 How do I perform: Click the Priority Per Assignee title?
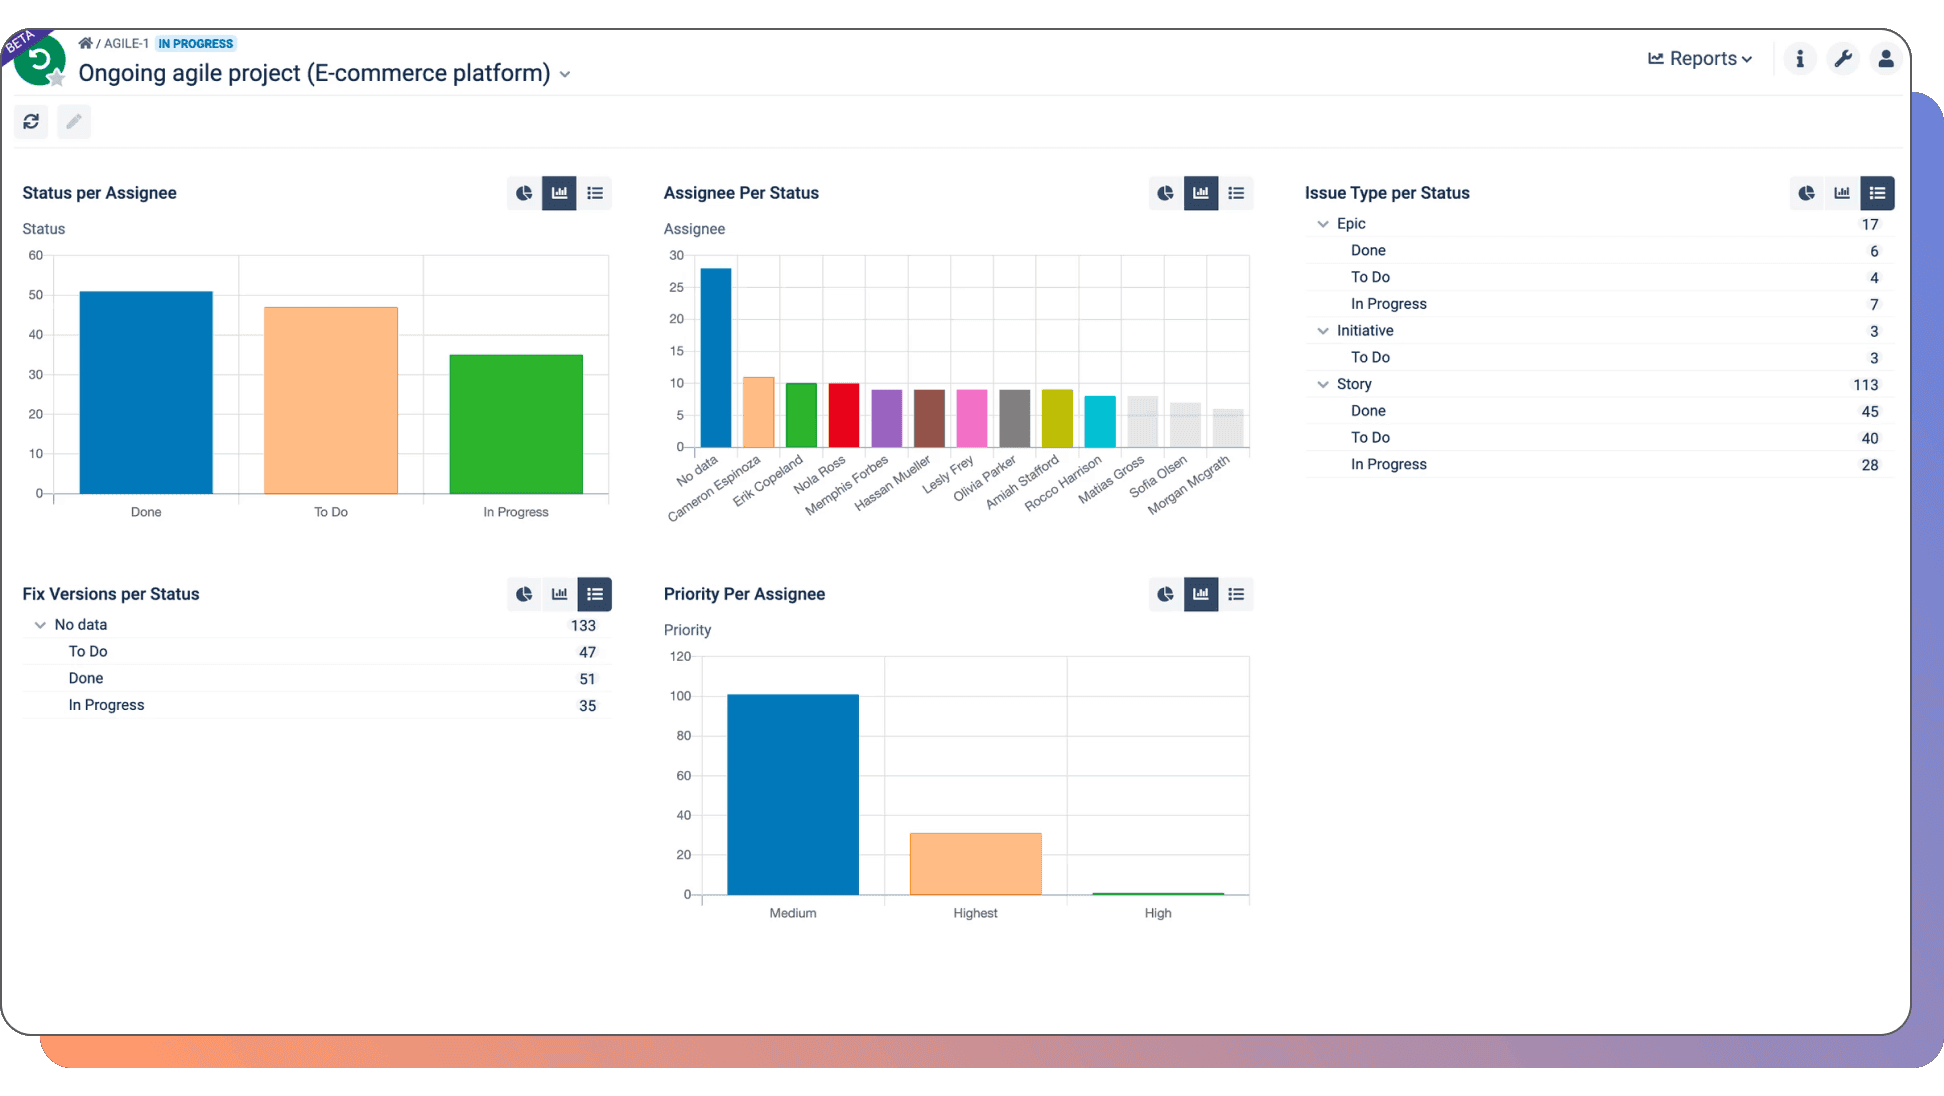pyautogui.click(x=744, y=594)
